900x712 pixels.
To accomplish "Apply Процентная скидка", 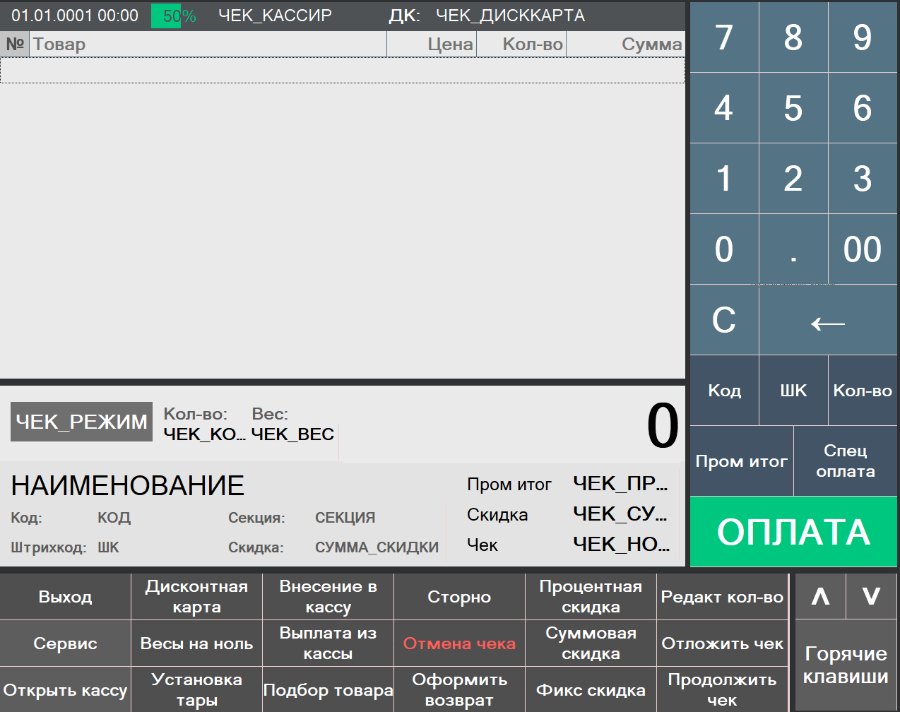I will click(x=591, y=597).
